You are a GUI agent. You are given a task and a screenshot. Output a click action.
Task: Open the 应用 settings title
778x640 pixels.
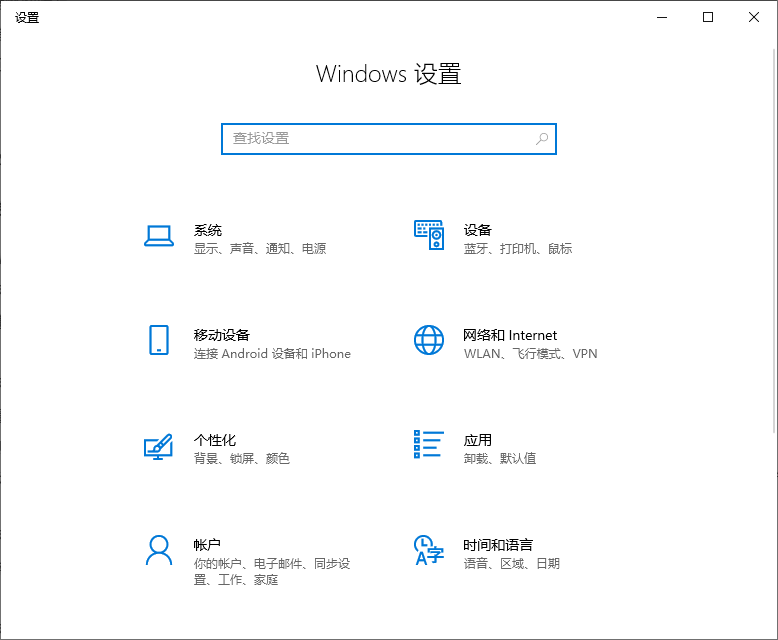[x=478, y=440]
